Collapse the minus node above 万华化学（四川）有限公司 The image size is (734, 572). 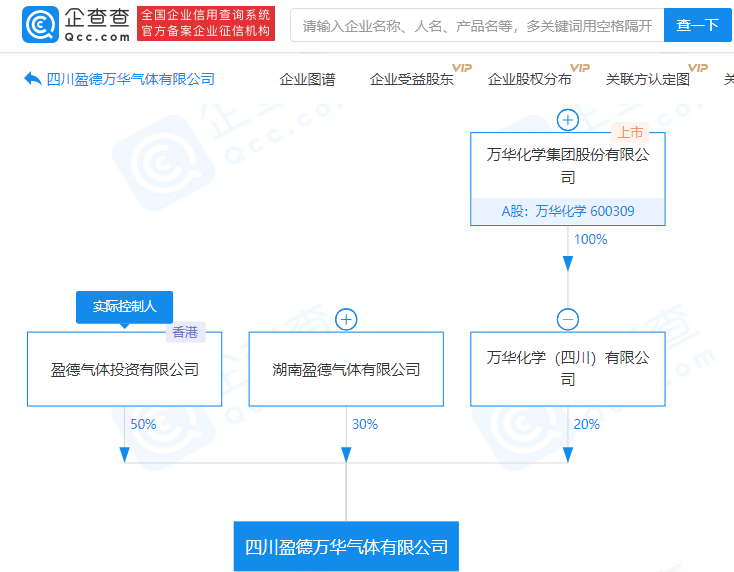tap(568, 320)
